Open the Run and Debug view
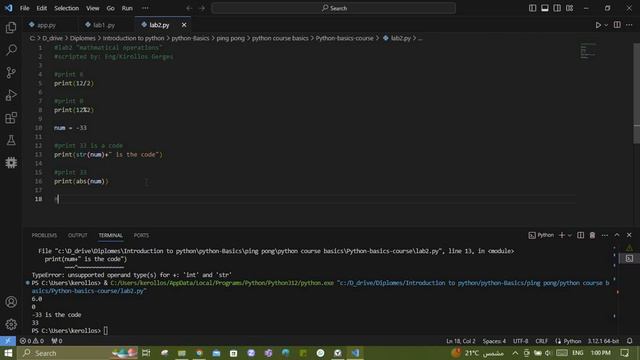640x360 pixels. click(11, 95)
